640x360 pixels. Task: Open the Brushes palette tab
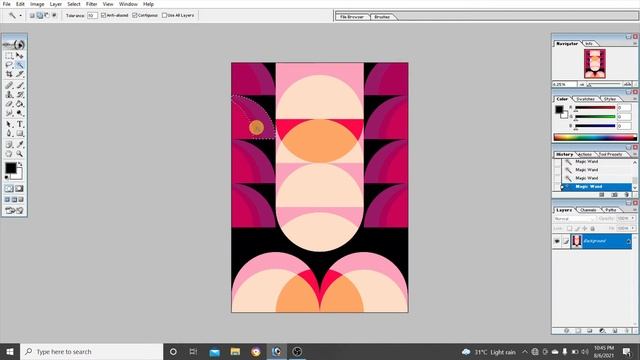pyautogui.click(x=382, y=17)
